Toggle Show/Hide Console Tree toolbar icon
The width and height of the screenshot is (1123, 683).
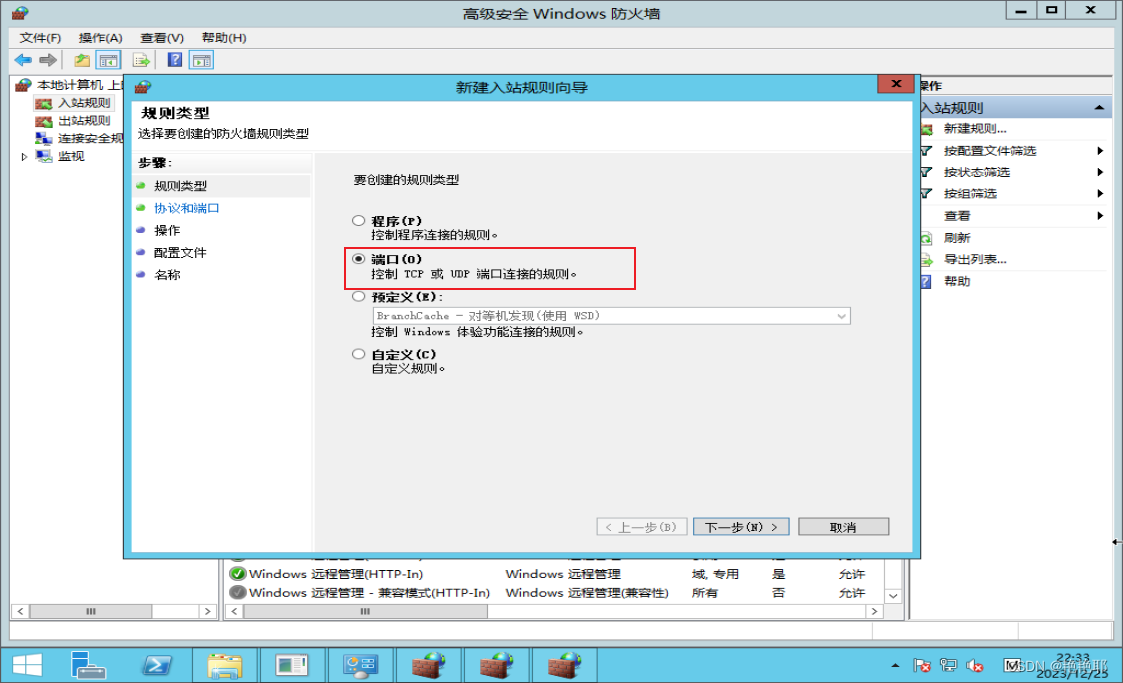click(x=108, y=60)
